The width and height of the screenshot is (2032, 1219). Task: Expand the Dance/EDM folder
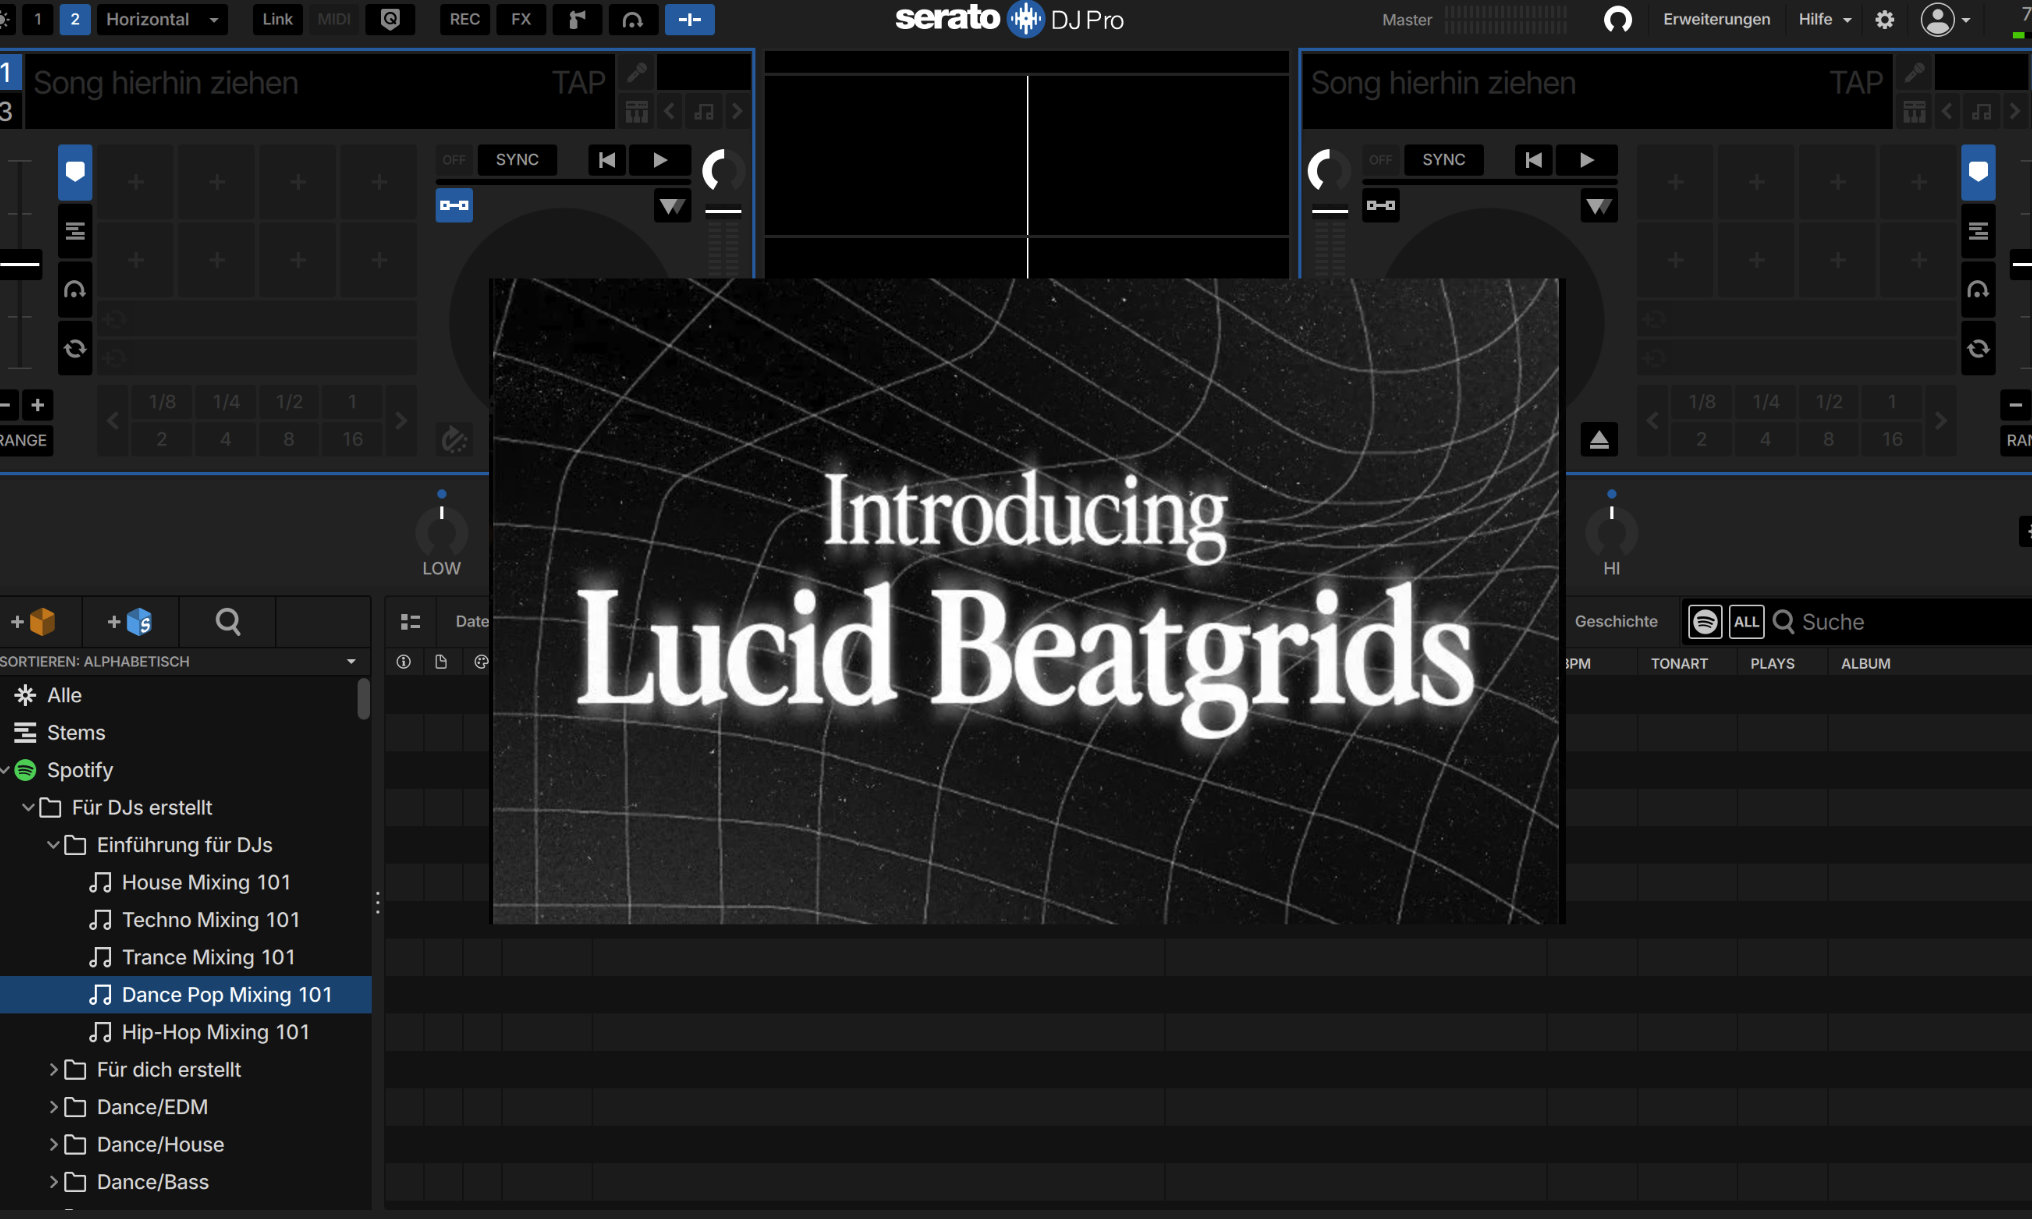(x=53, y=1107)
